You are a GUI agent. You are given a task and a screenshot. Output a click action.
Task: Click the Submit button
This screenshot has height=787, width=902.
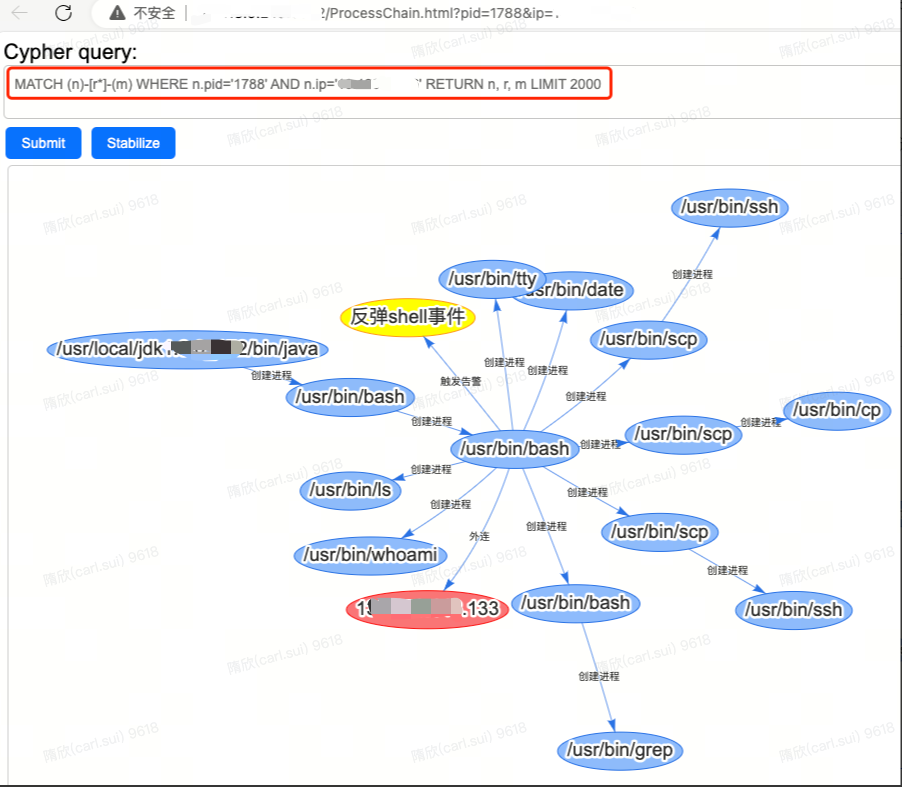(x=43, y=143)
